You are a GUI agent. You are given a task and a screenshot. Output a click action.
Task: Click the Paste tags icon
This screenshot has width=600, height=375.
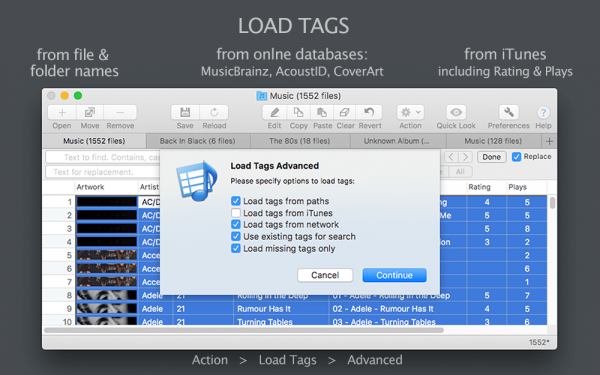322,112
